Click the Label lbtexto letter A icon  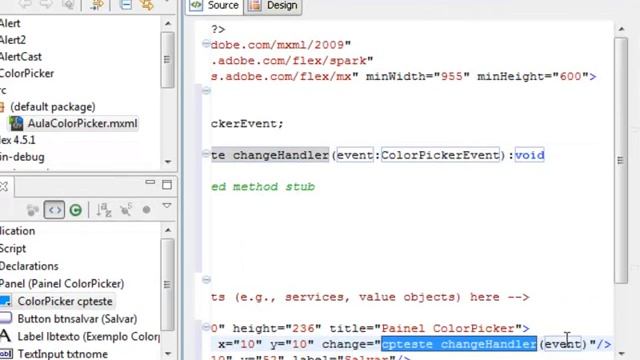5,336
